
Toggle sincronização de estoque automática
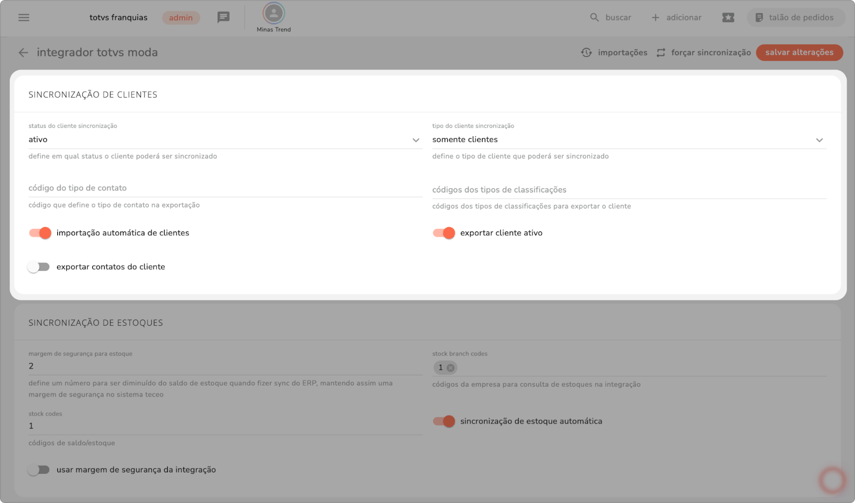point(444,421)
